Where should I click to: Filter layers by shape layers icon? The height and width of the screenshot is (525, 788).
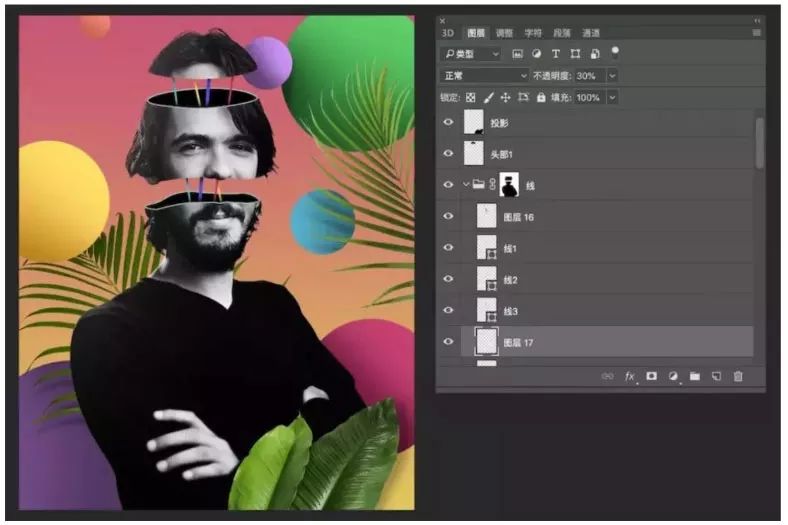coord(575,54)
